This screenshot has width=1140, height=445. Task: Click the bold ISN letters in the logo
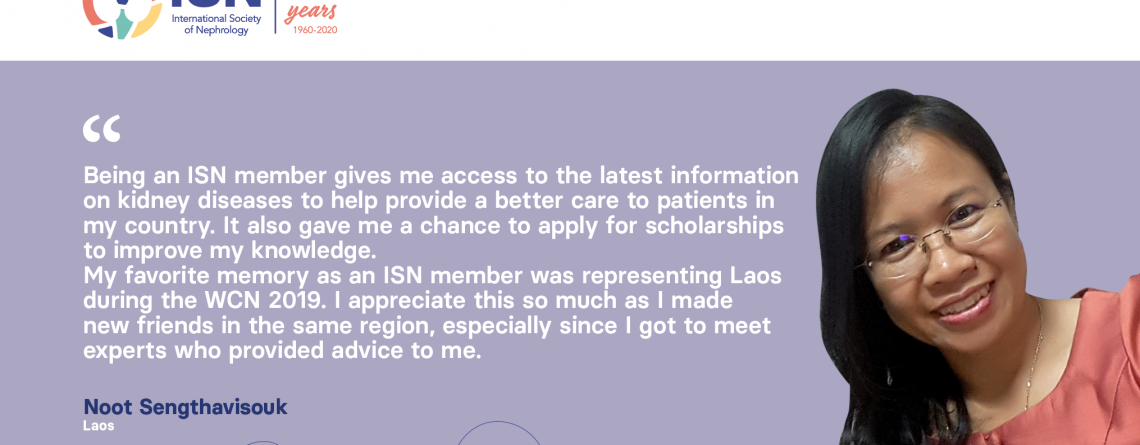tap(215, 5)
